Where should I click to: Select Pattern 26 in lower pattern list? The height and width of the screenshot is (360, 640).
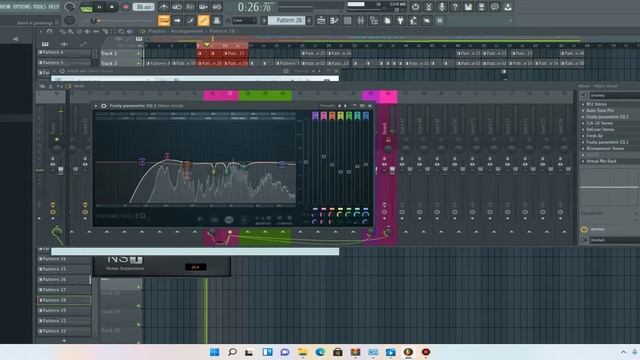[x=64, y=280]
